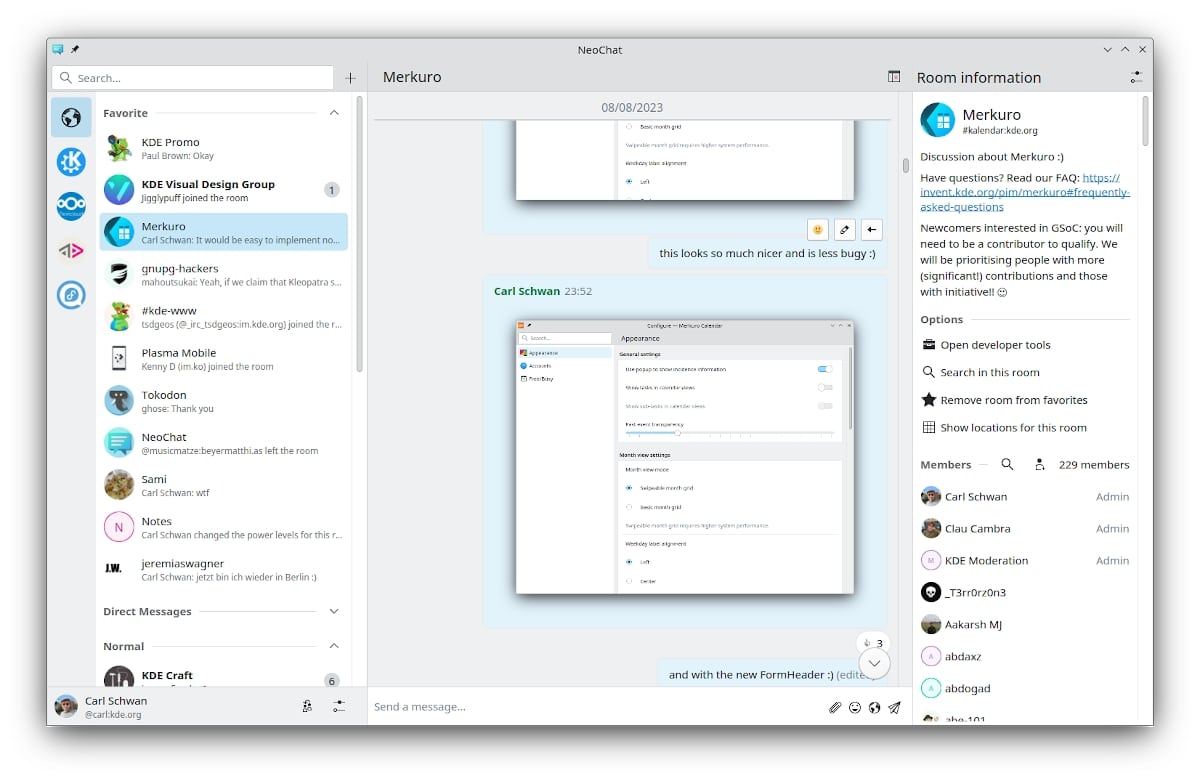This screenshot has width=1200, height=781.
Task: Click the pin window icon in title bar
Action: point(75,49)
